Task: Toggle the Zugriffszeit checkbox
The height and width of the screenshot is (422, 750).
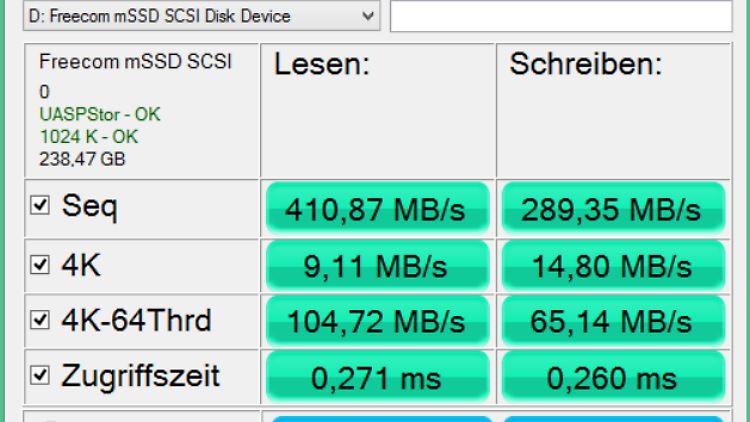Action: pos(41,376)
